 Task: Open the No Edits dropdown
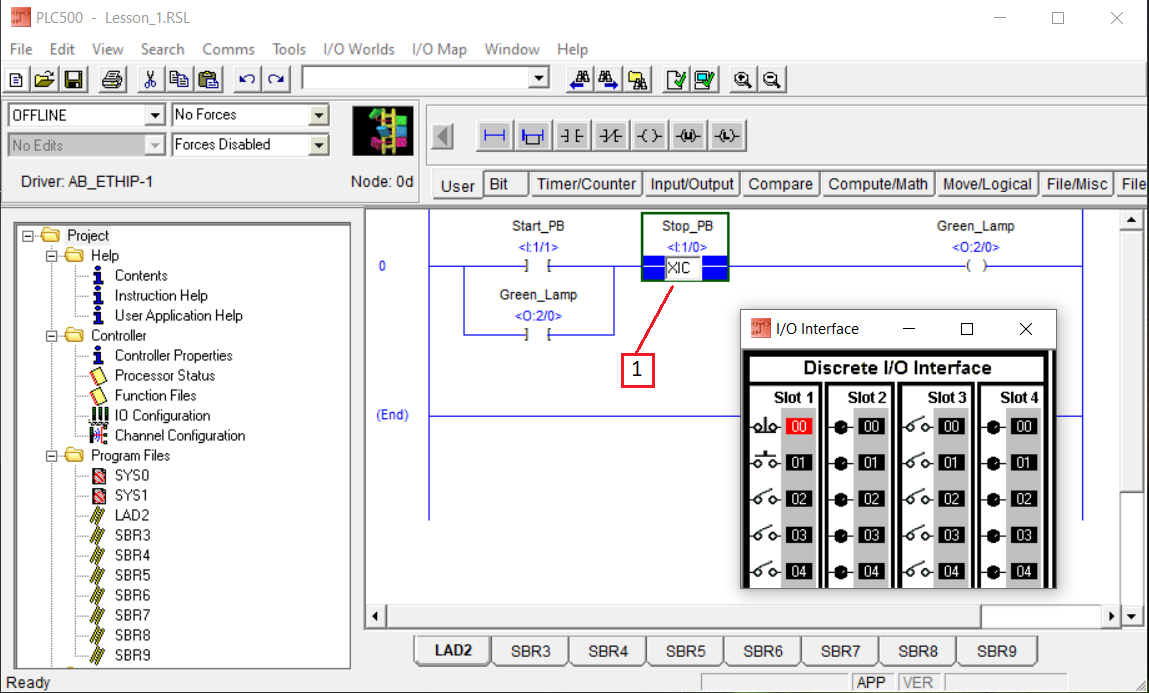point(155,146)
